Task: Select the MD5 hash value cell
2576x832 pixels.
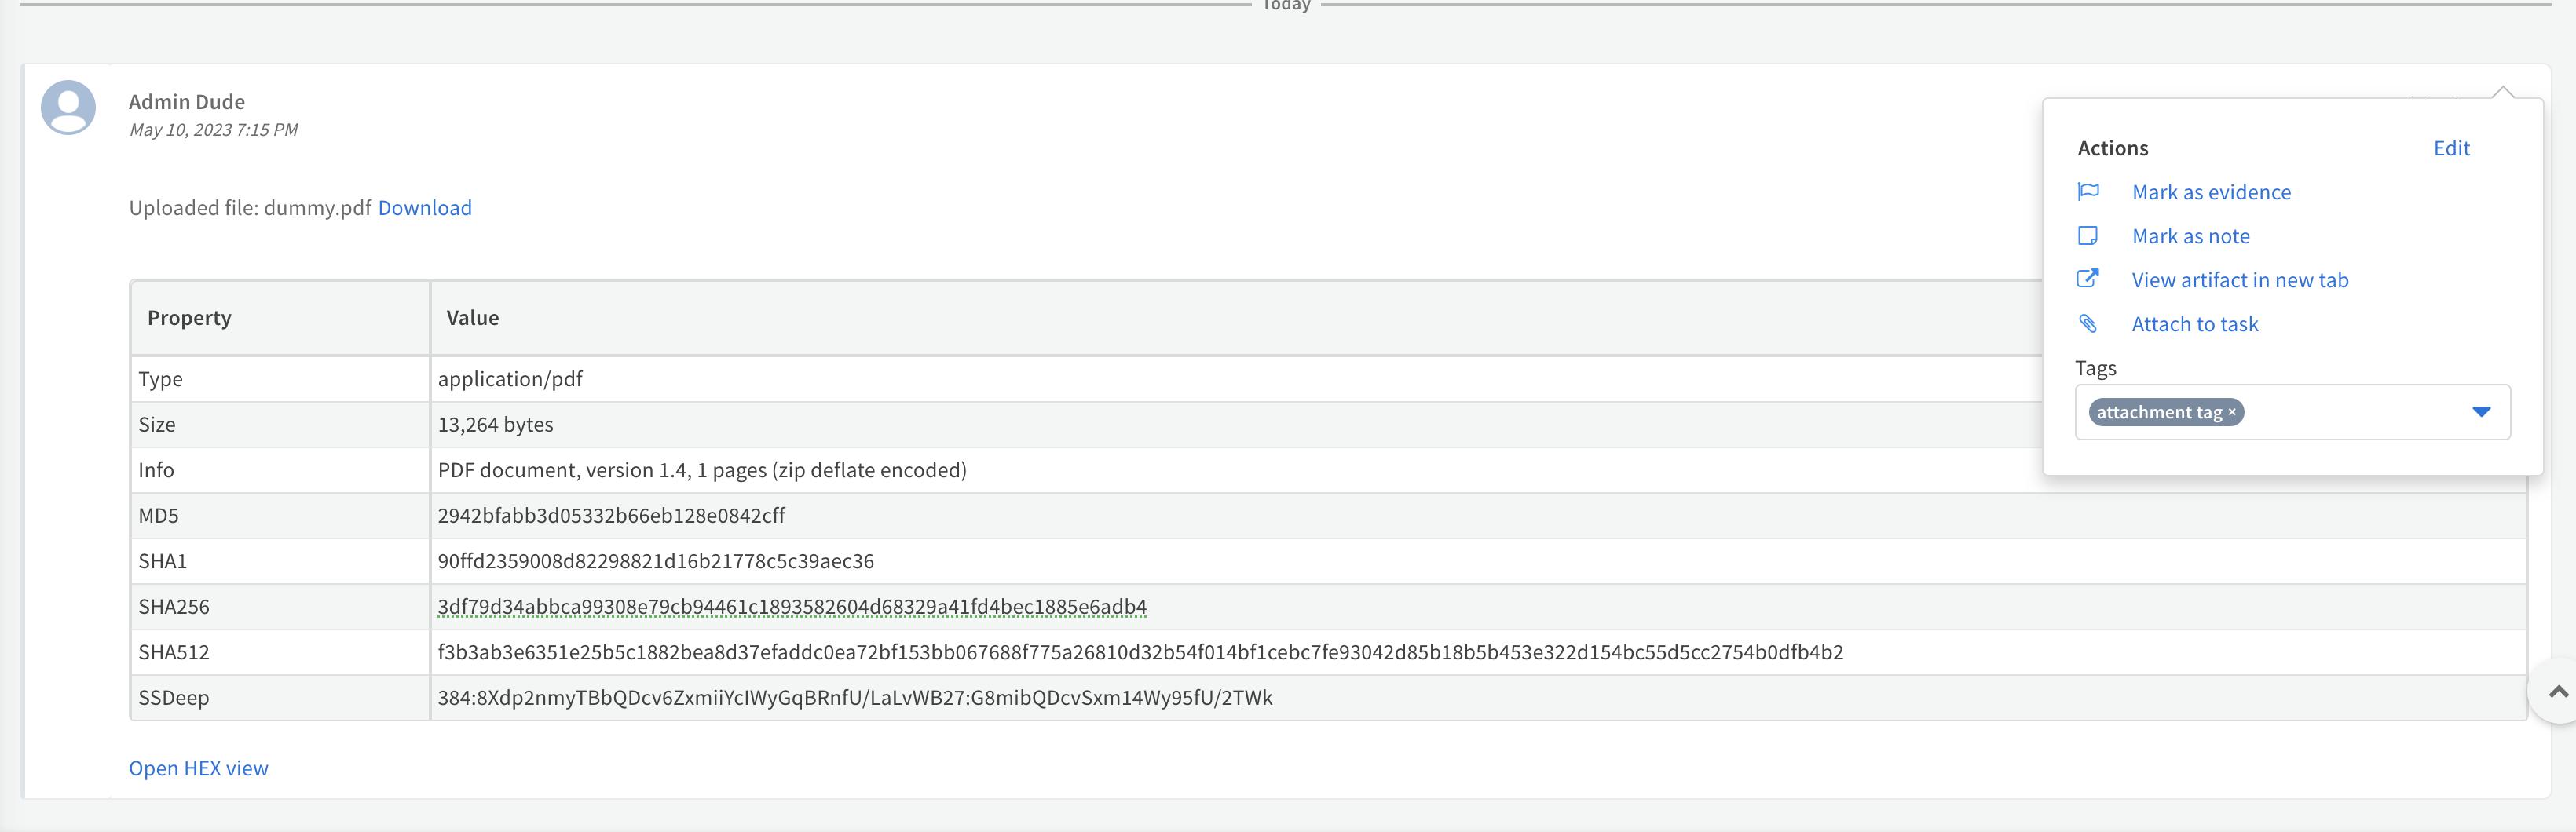Action: coord(612,515)
